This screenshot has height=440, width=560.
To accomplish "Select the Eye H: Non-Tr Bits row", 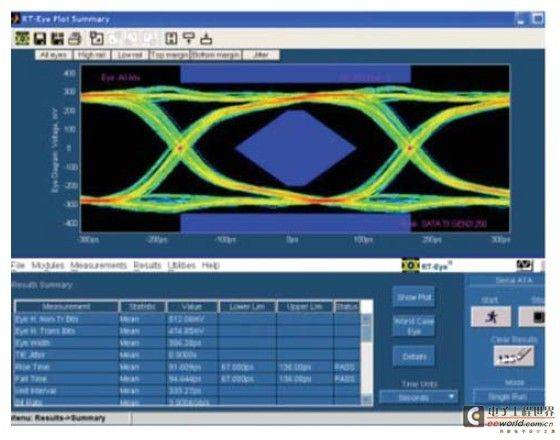I will 187,319.
